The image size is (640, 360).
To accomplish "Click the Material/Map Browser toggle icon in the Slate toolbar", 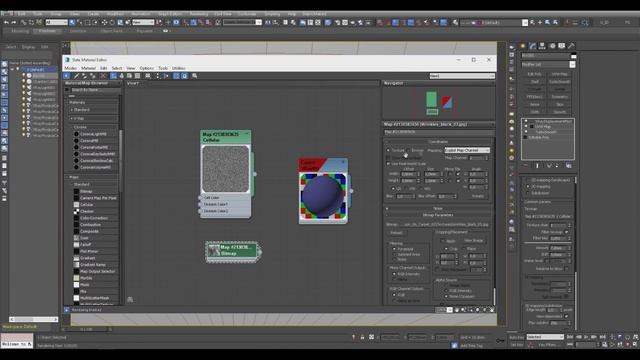I will pos(176,76).
